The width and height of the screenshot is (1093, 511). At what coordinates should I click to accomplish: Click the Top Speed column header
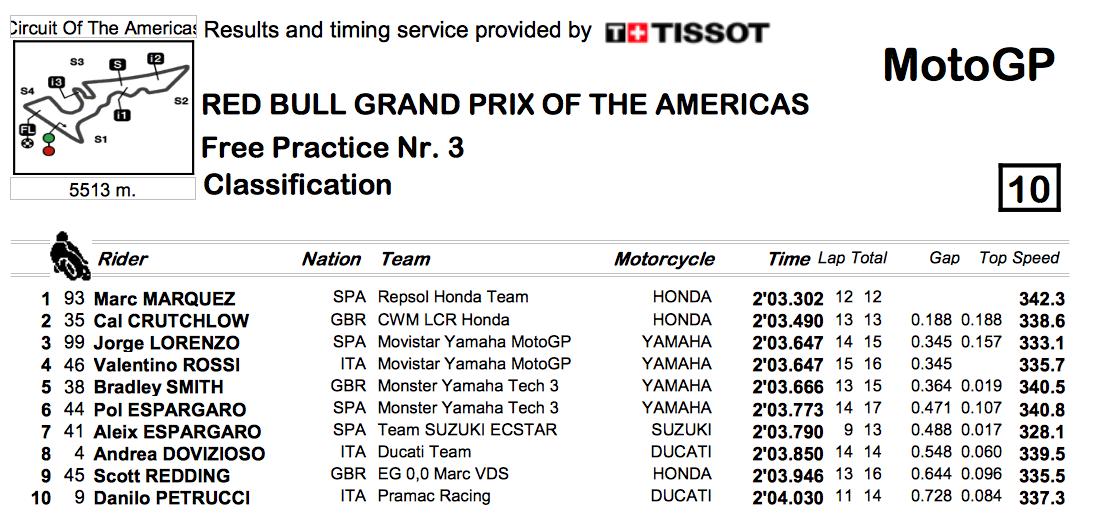point(1019,258)
